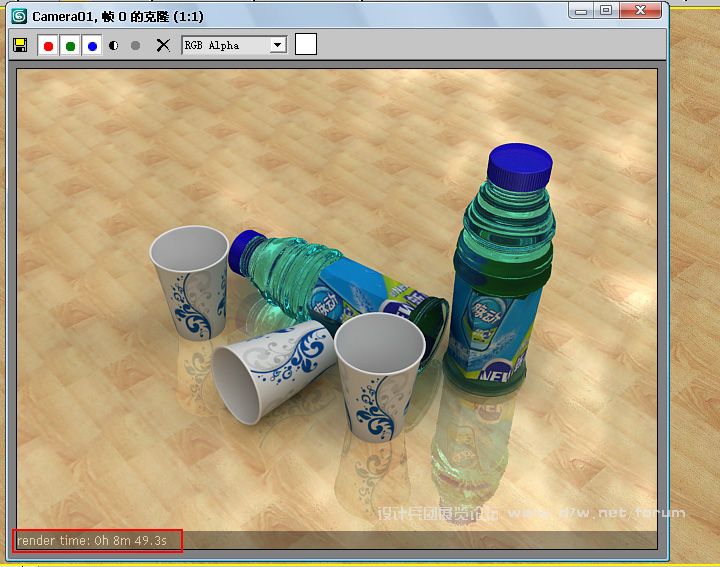Minimize the Camera01 render window
Screen dimensions: 720x567
tap(581, 11)
